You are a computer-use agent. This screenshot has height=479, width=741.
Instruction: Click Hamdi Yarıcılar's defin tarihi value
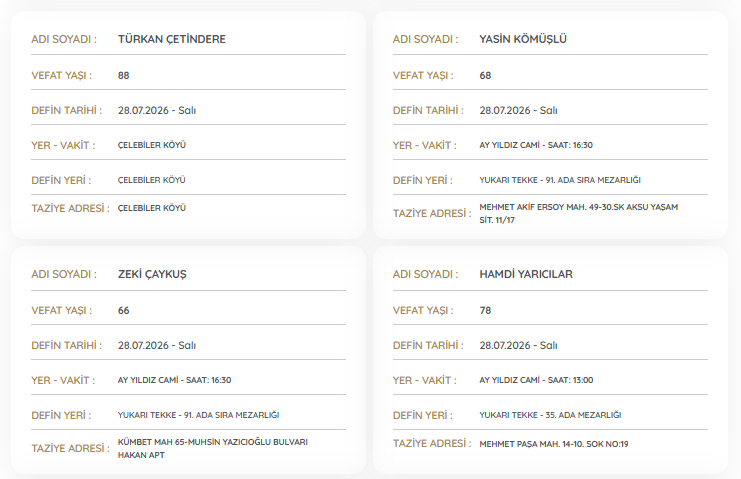pos(518,346)
